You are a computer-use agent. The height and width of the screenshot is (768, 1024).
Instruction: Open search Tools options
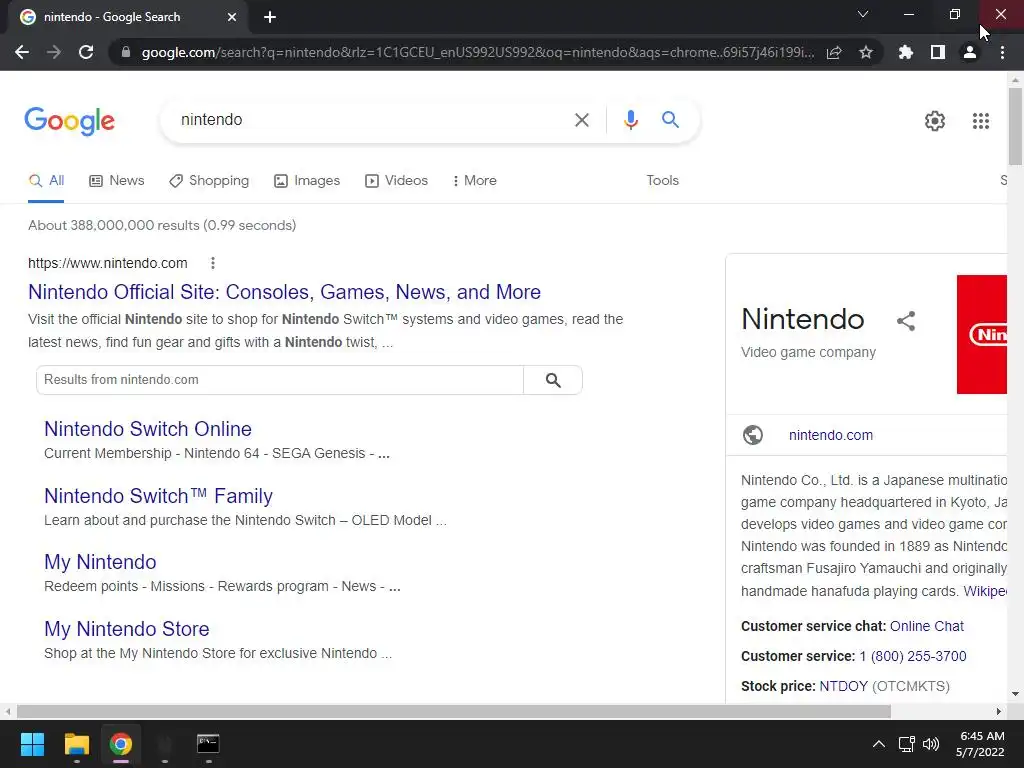[662, 181]
